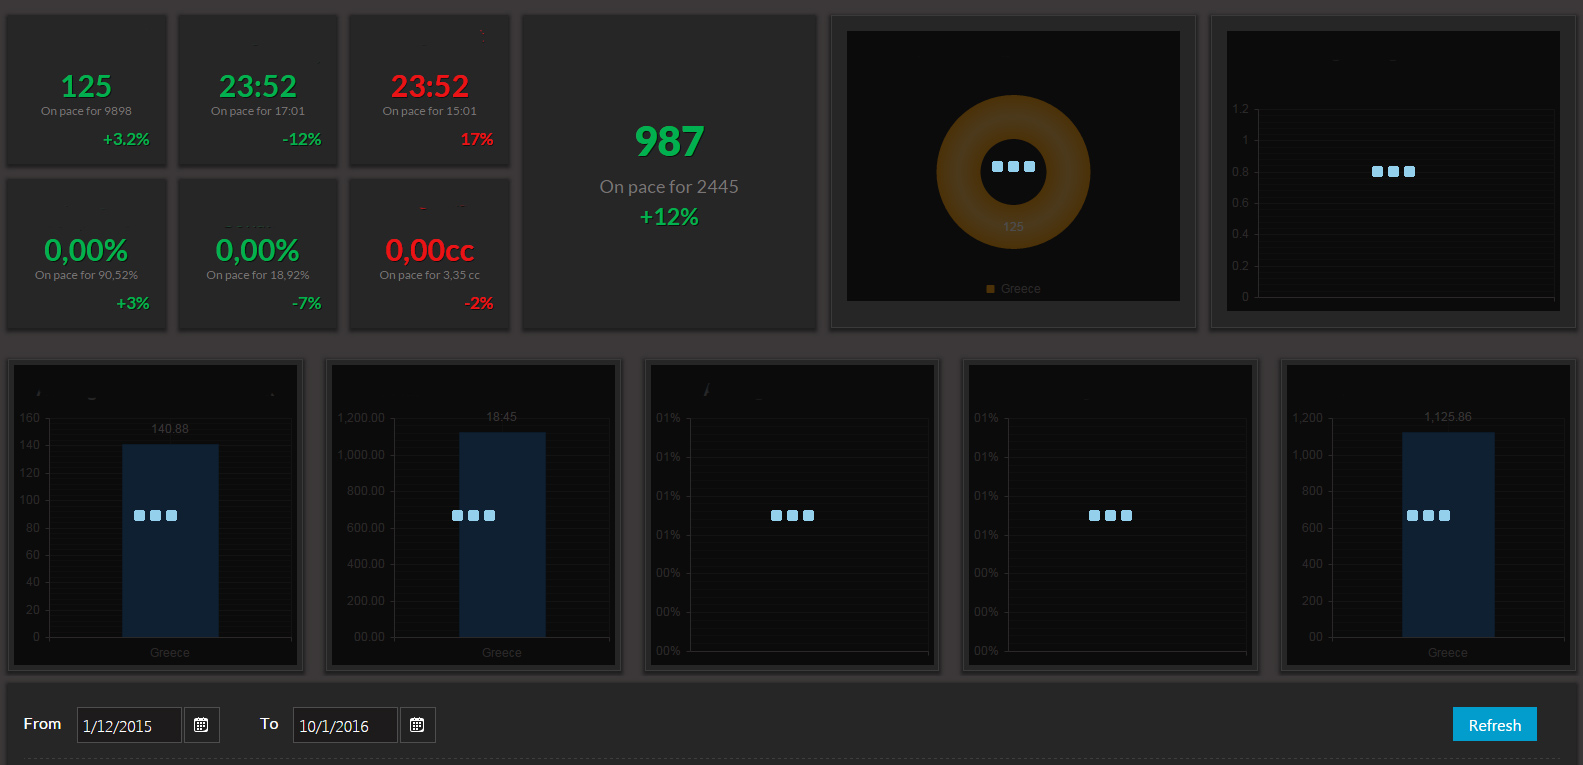1583x765 pixels.
Task: Select the green 125 KPI value
Action: pos(86,86)
